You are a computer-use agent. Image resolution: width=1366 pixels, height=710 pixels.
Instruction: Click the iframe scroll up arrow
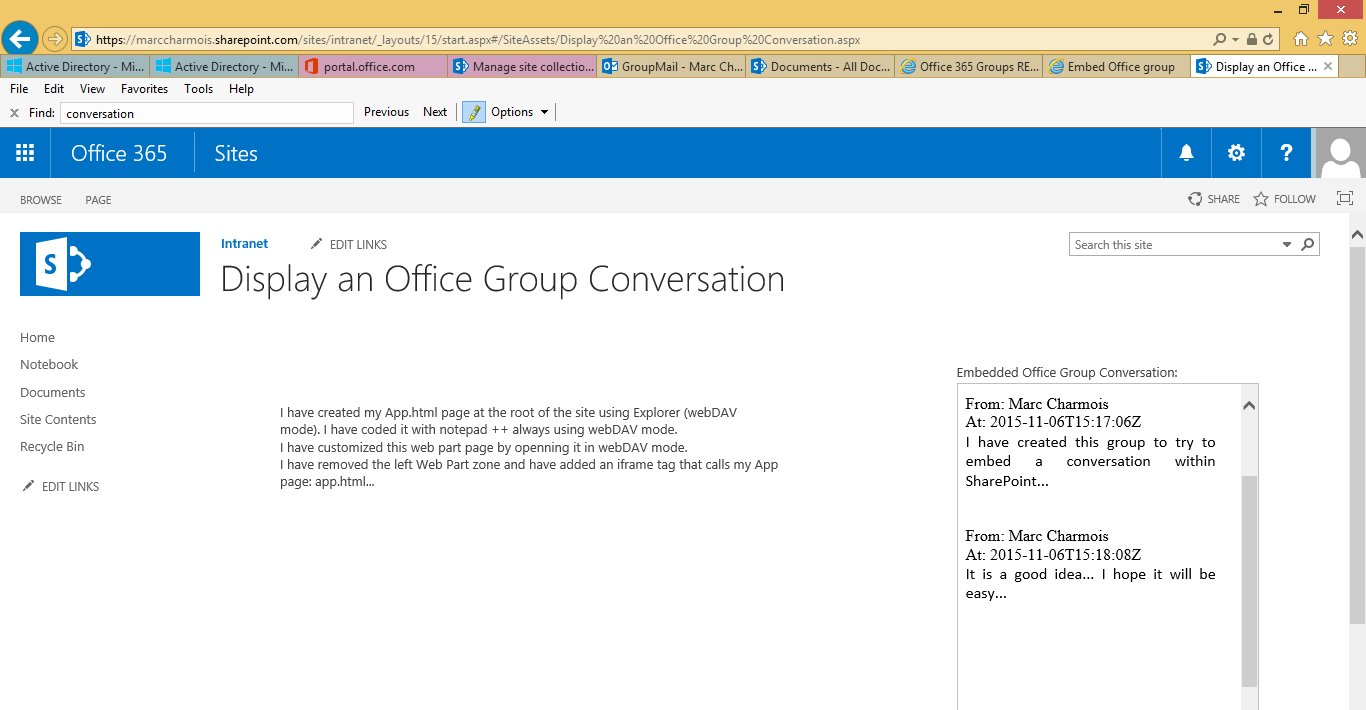pyautogui.click(x=1249, y=405)
